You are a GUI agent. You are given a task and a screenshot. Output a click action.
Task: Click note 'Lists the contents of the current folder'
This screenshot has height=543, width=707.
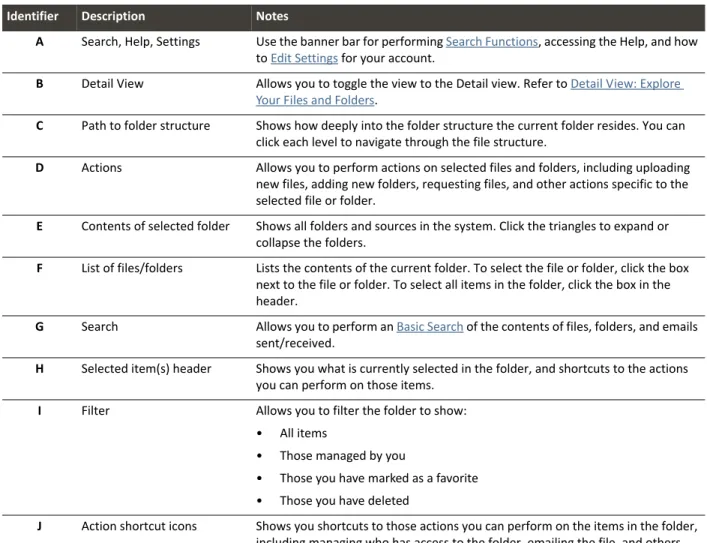pyautogui.click(x=473, y=285)
